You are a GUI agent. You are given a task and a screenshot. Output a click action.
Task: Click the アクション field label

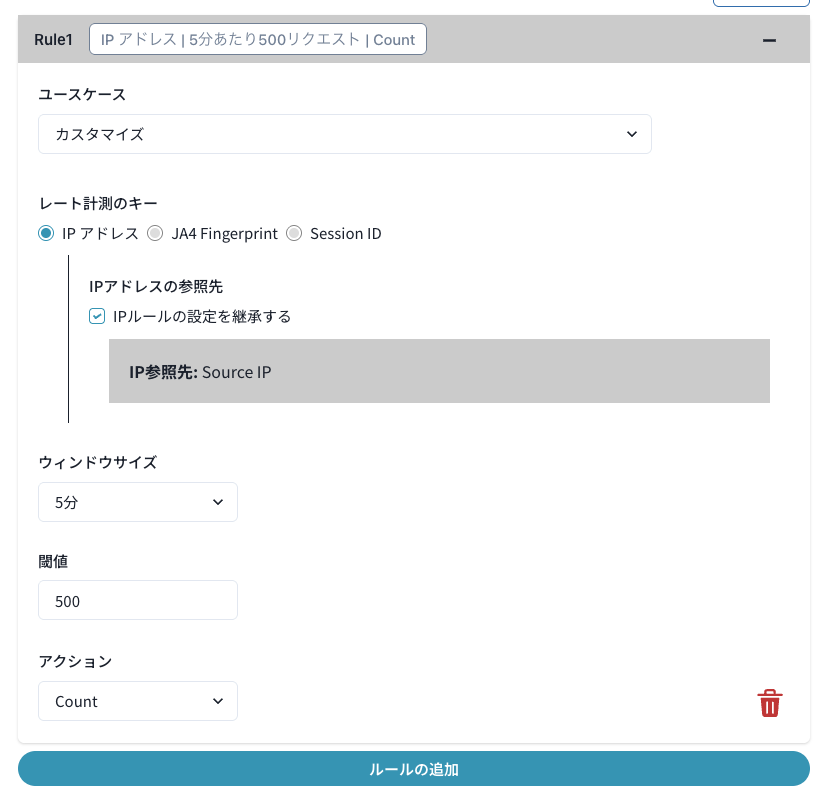(75, 661)
